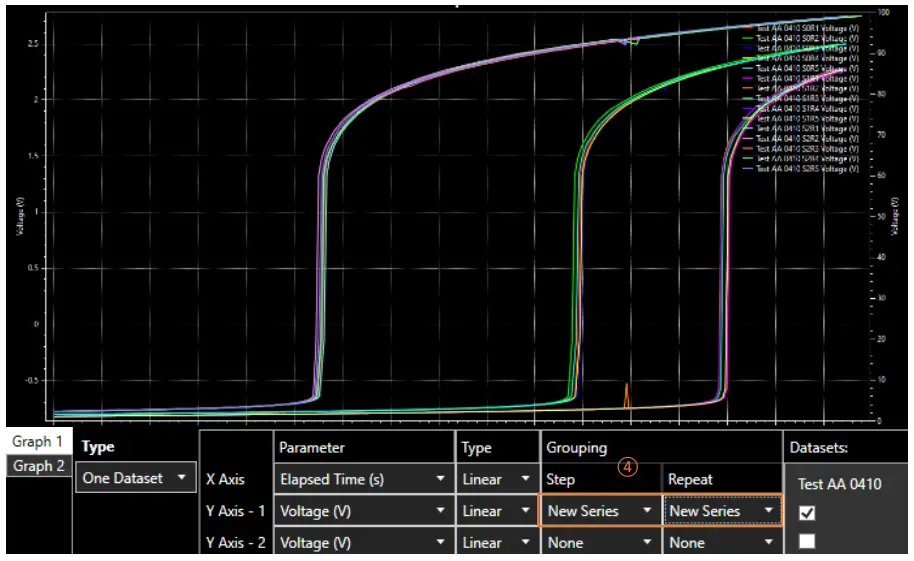The height and width of the screenshot is (561, 914).
Task: Click the X Axis row label
Action: tap(225, 479)
